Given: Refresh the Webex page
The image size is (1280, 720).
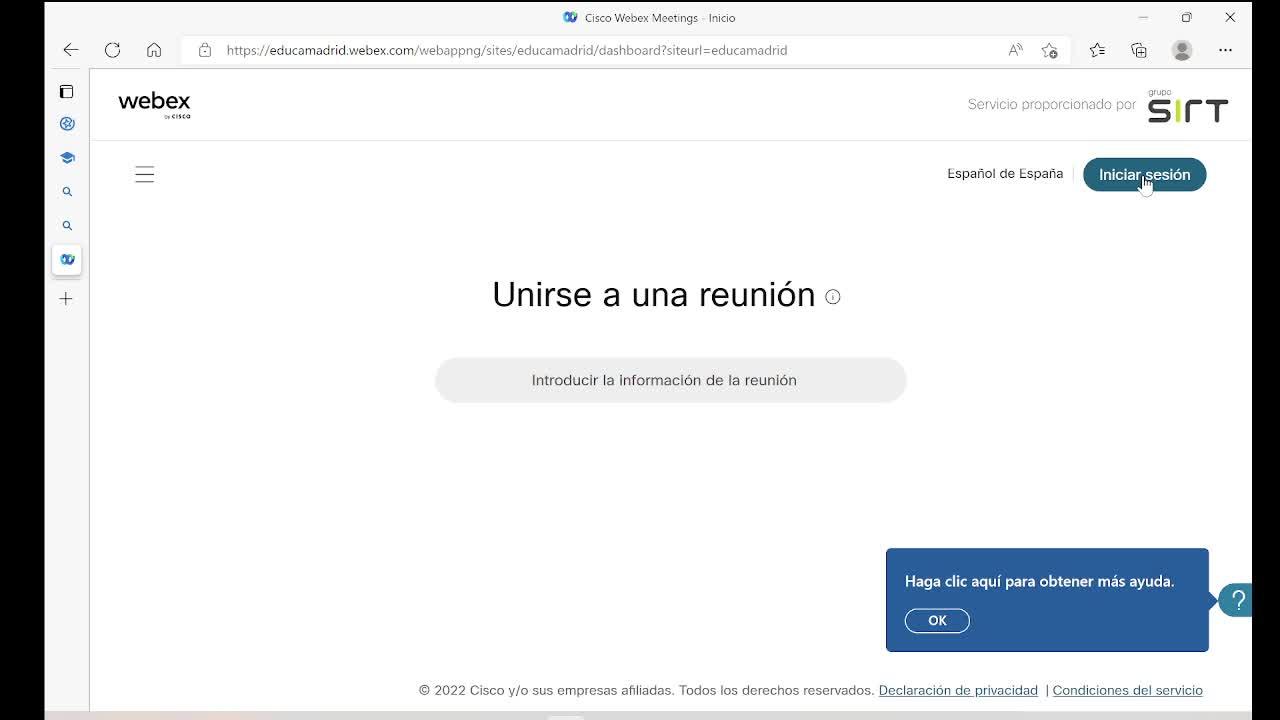Looking at the screenshot, I should point(112,50).
